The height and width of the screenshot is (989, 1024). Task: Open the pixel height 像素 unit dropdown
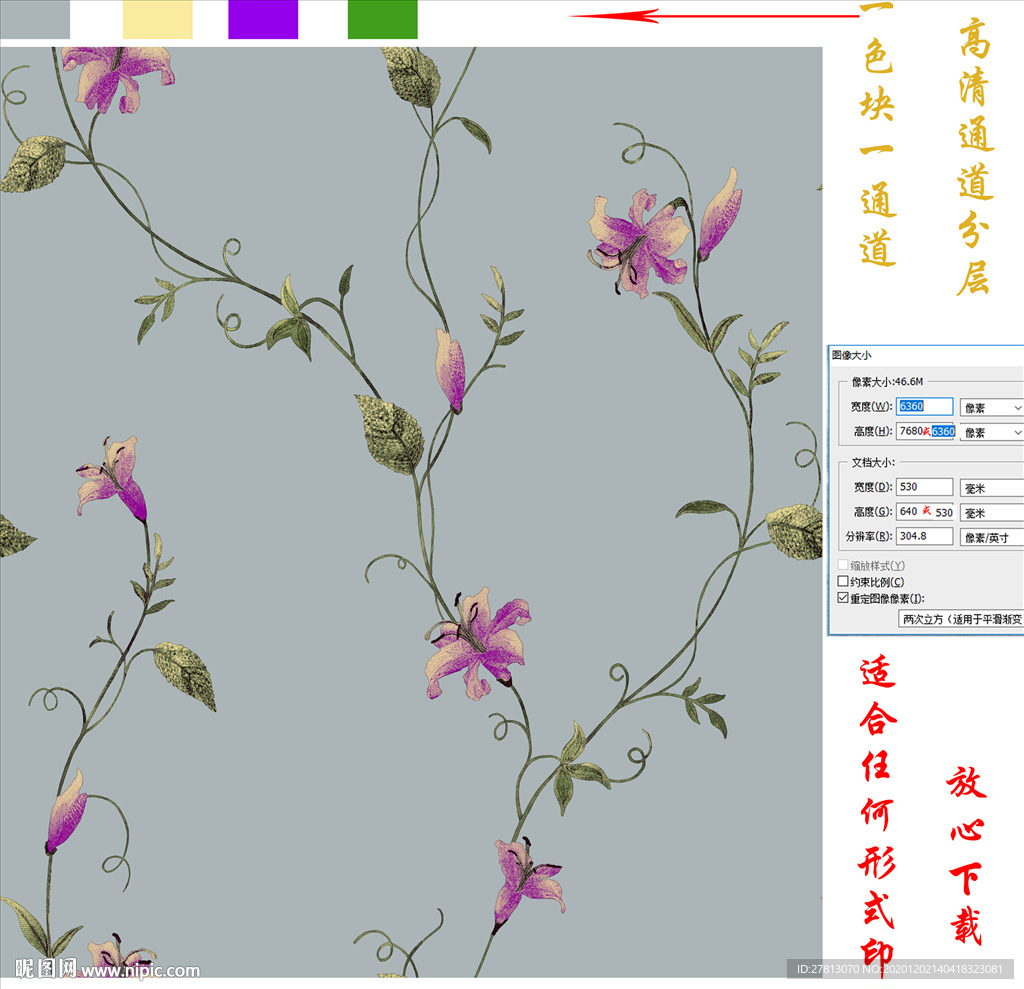[991, 432]
